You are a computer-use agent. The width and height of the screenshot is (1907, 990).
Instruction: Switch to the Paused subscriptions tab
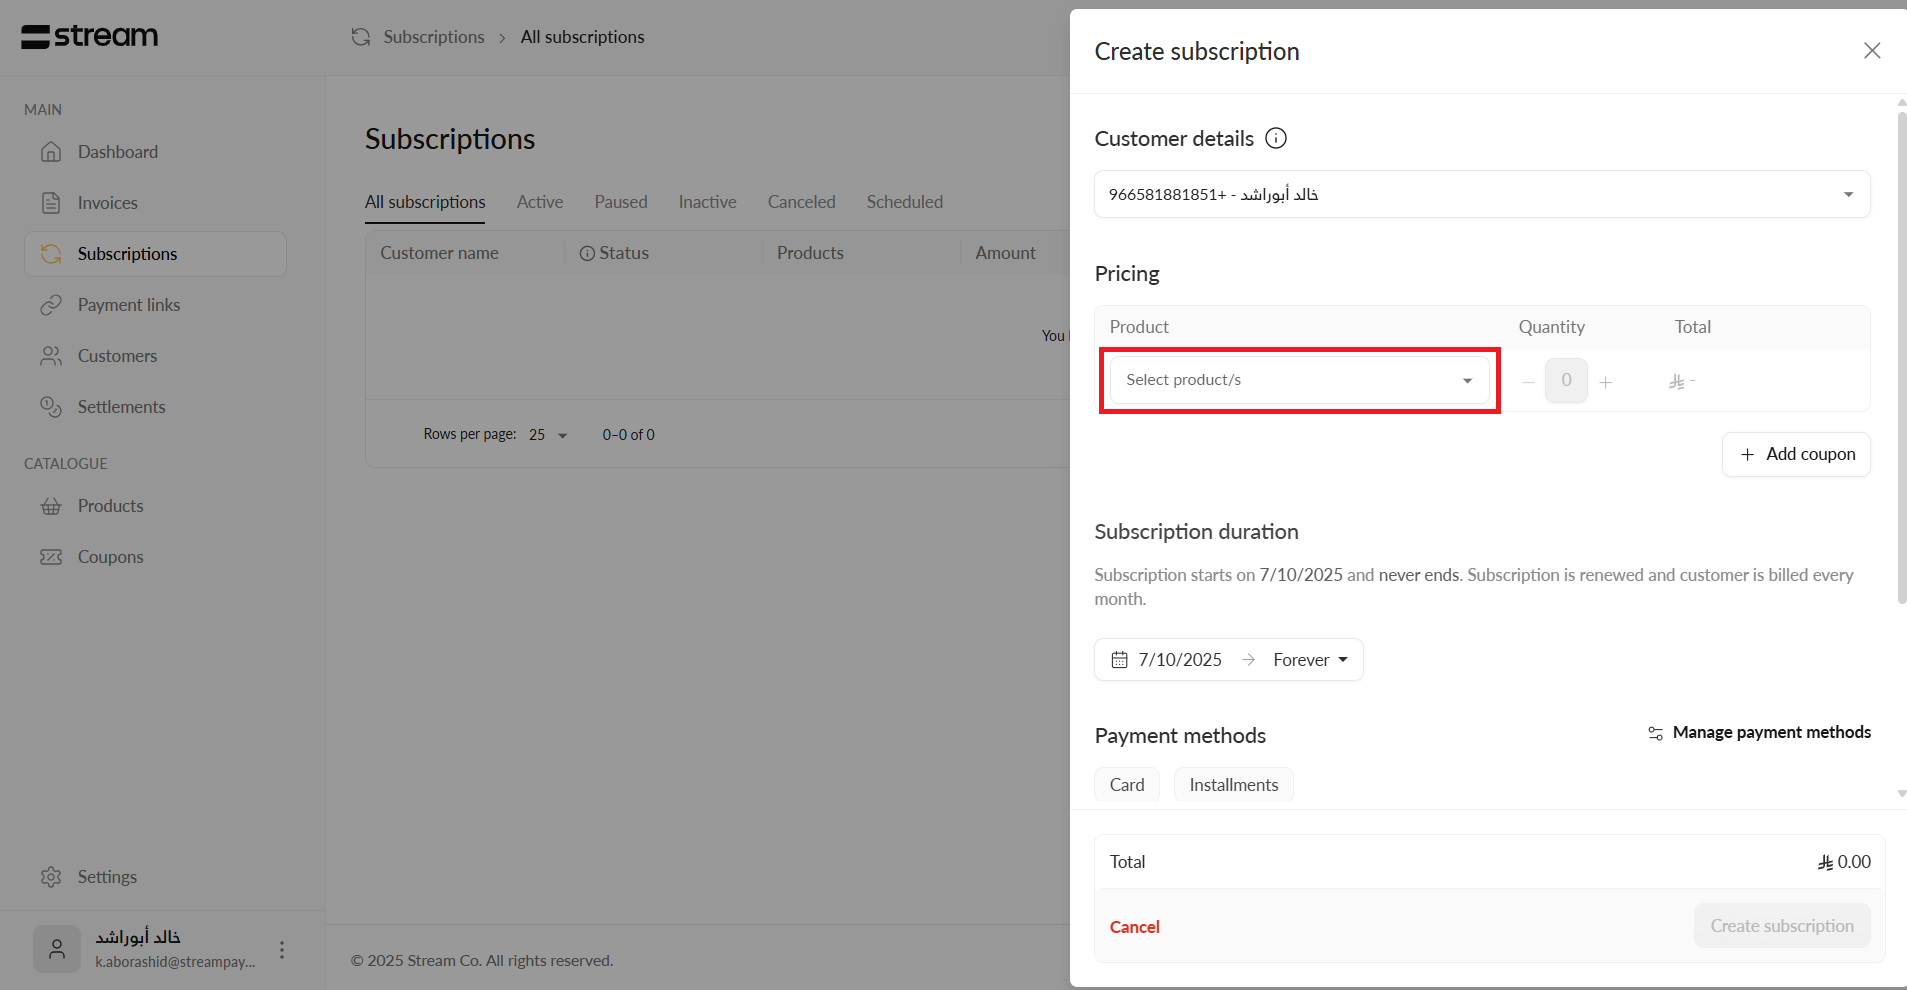click(620, 202)
